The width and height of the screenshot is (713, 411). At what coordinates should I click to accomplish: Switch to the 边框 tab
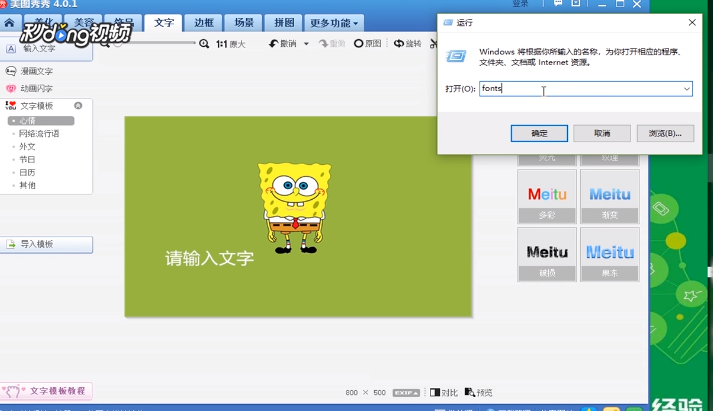tap(204, 23)
